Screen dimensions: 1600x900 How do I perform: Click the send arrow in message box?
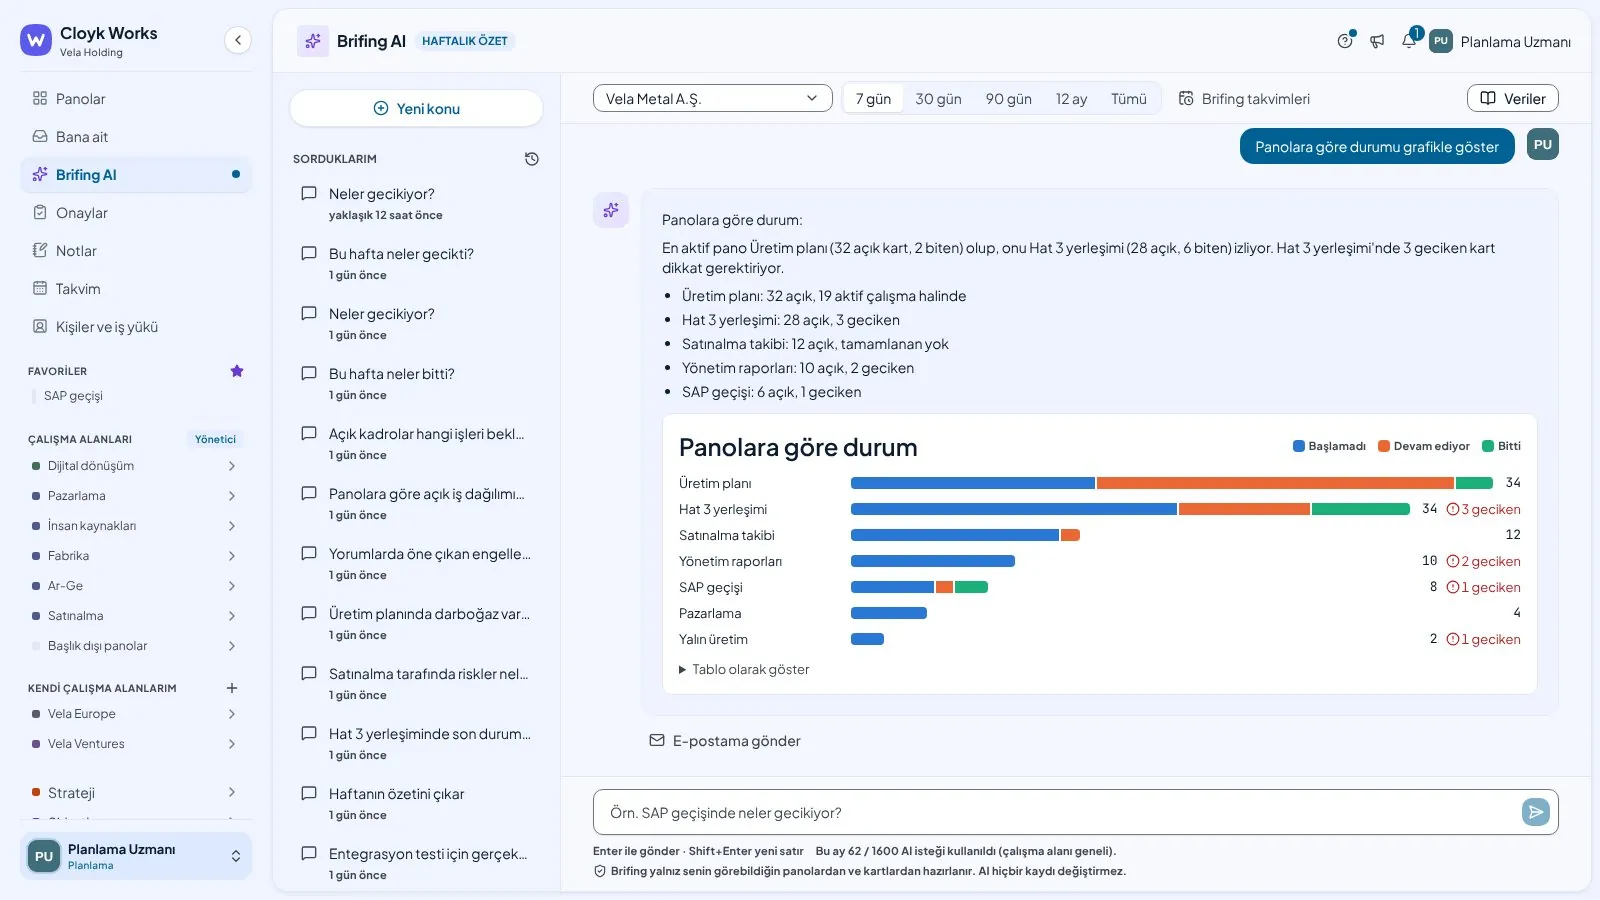click(1535, 812)
